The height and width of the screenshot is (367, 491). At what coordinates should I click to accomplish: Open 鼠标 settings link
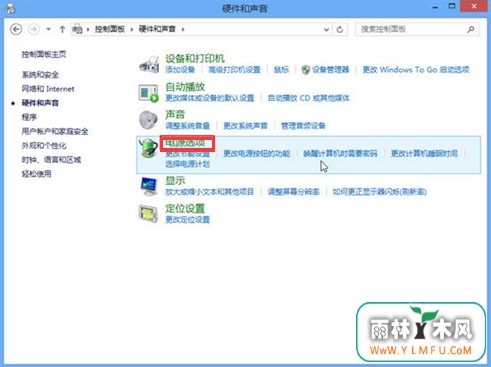point(281,70)
